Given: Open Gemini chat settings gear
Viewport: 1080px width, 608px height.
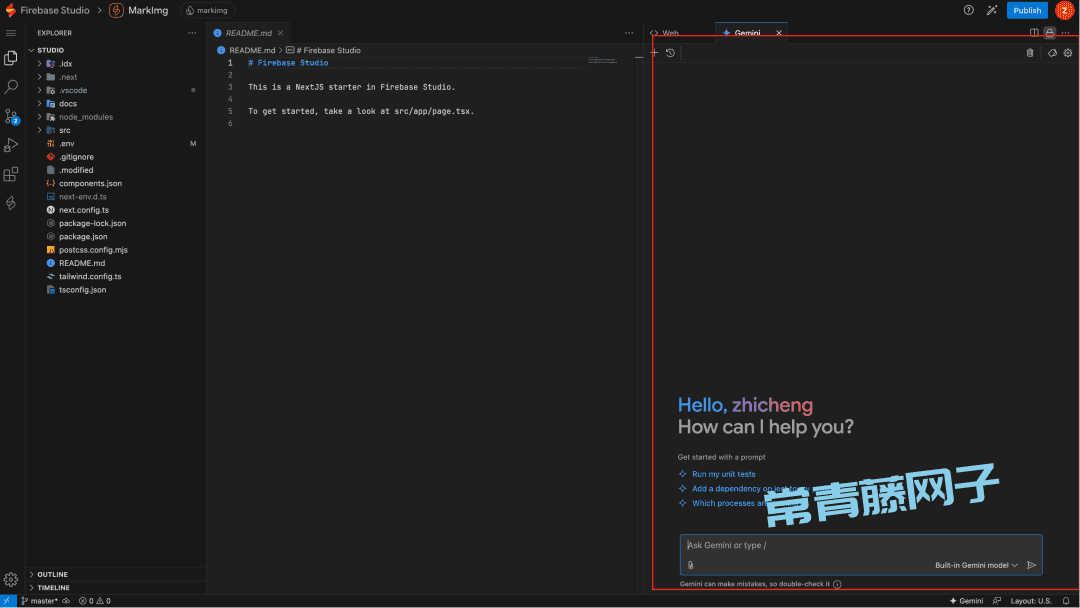Looking at the screenshot, I should coord(1068,53).
